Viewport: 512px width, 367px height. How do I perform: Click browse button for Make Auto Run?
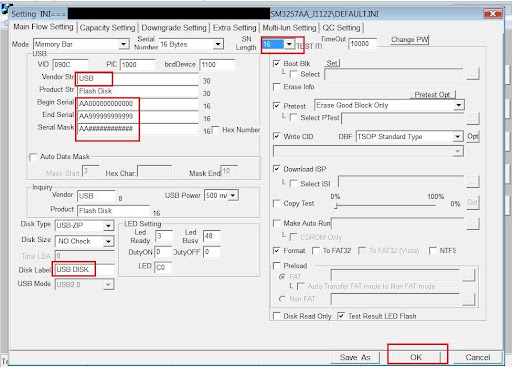(473, 224)
